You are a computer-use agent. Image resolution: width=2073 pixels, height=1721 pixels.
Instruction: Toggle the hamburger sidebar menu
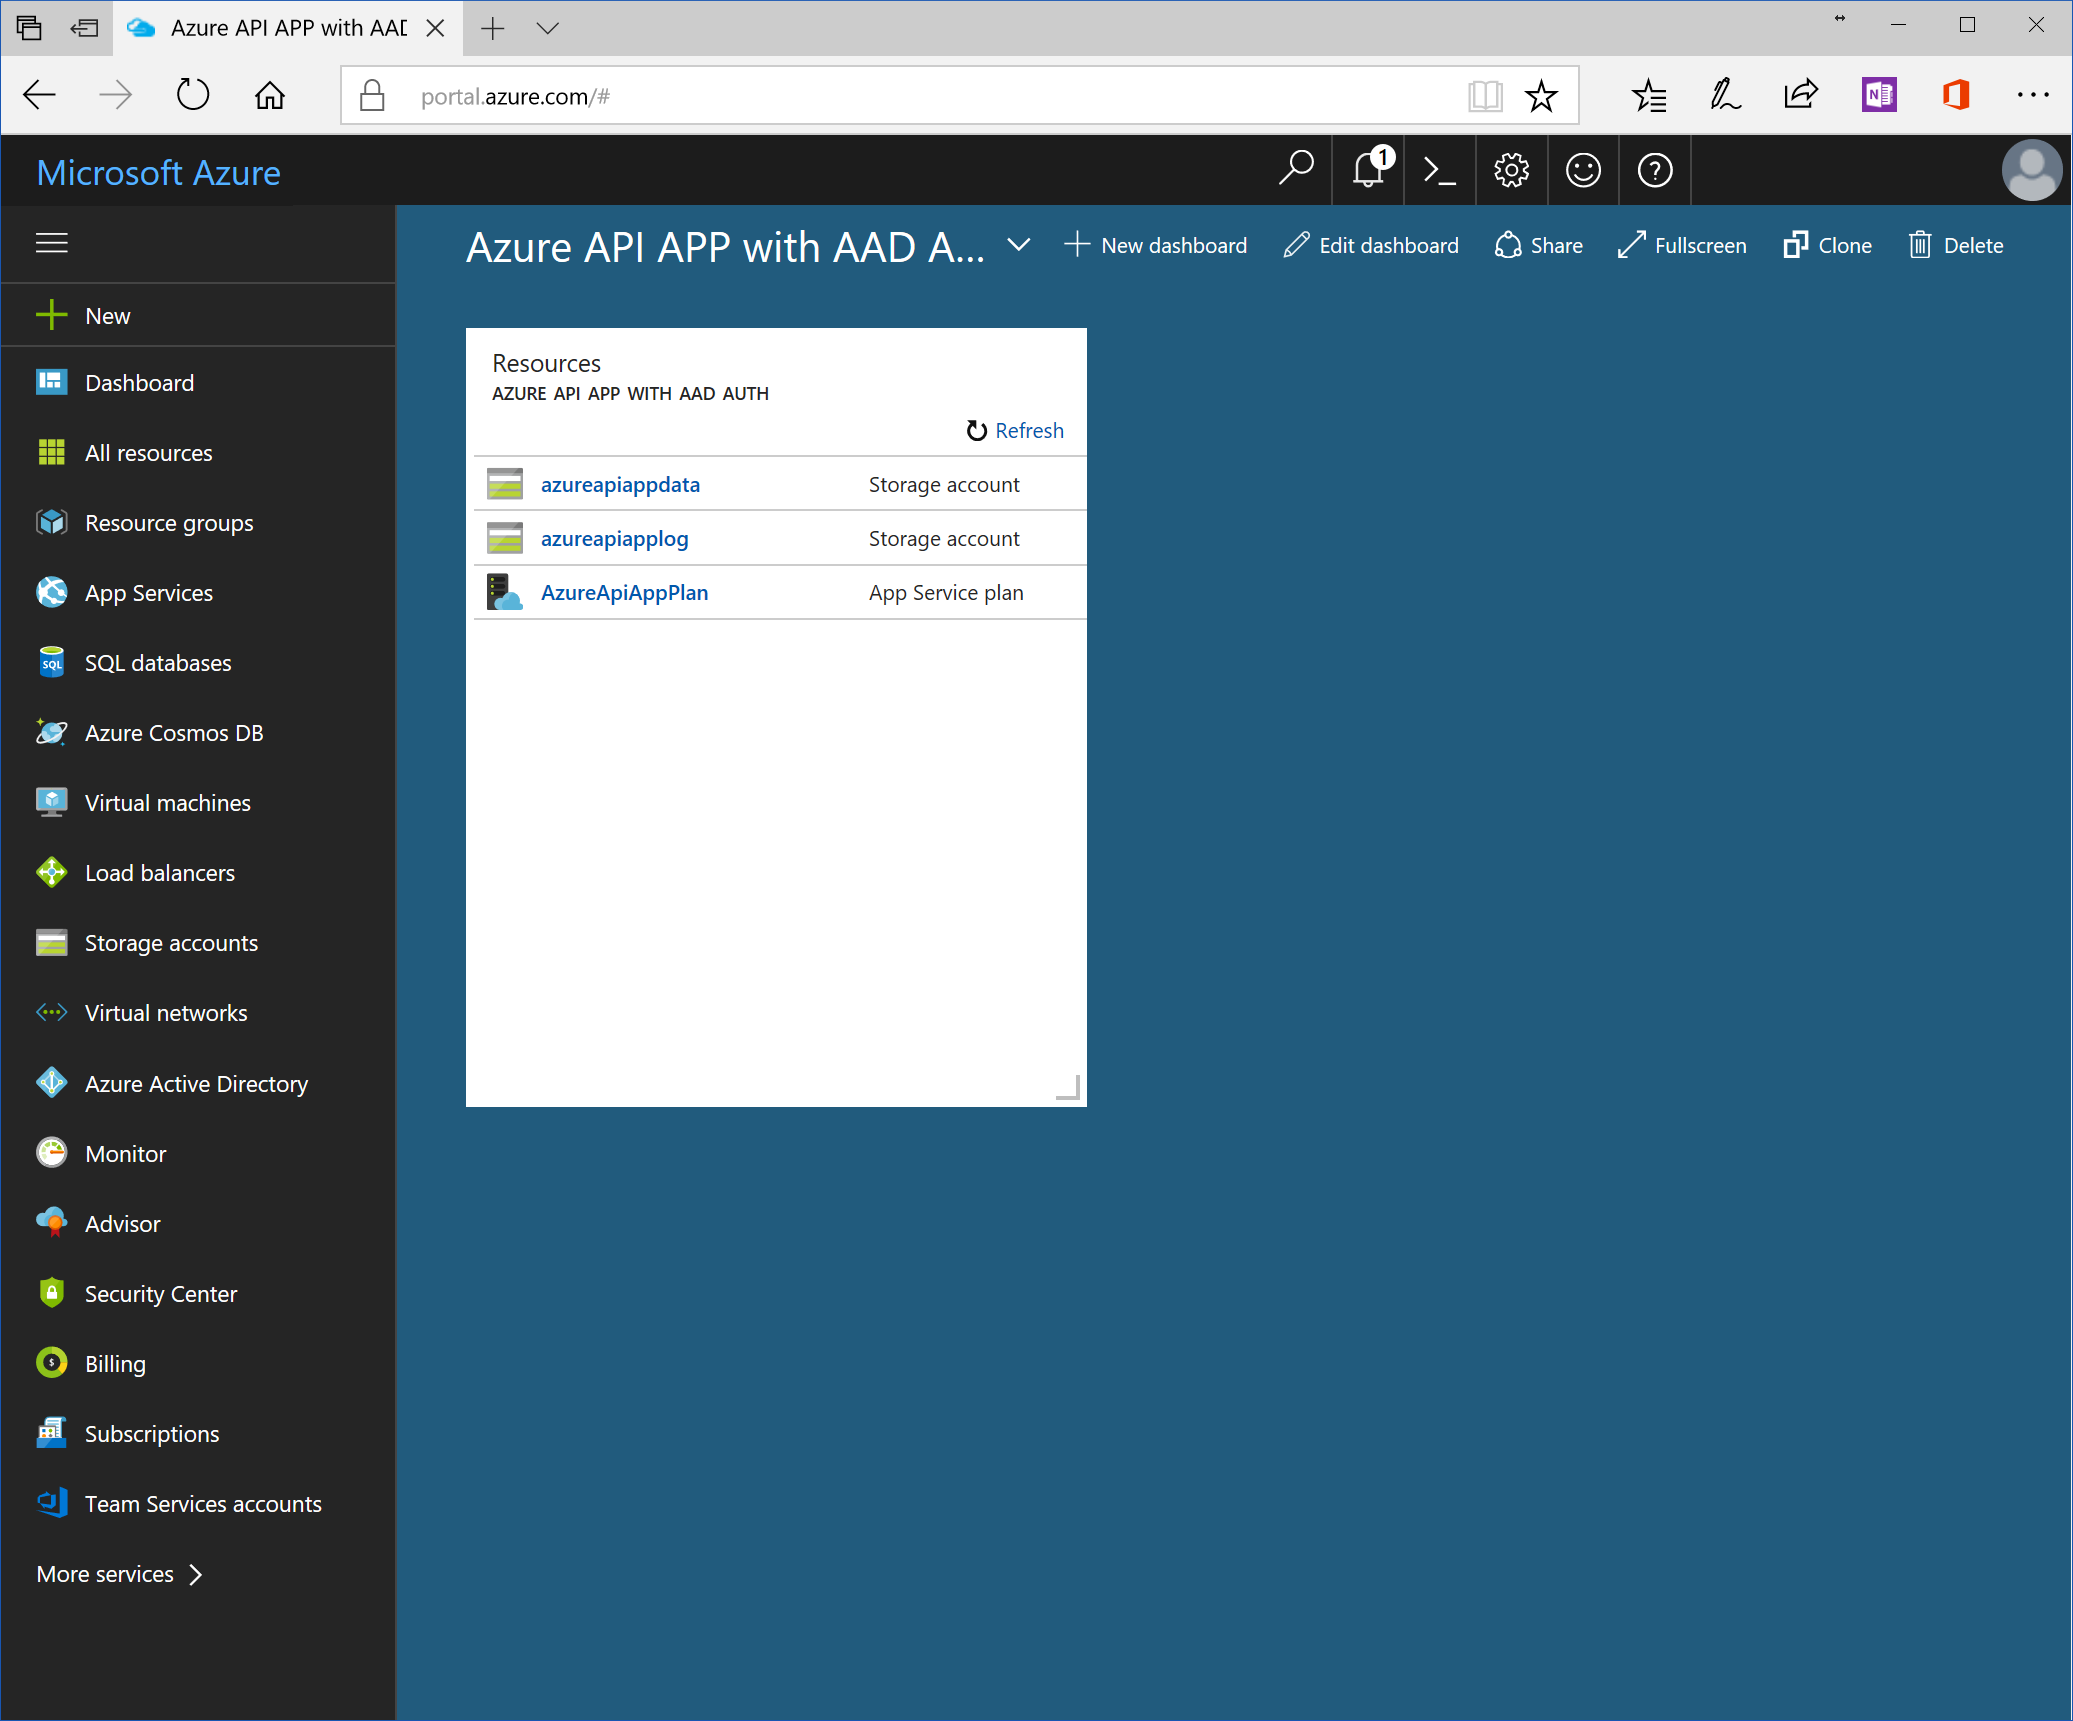52,243
